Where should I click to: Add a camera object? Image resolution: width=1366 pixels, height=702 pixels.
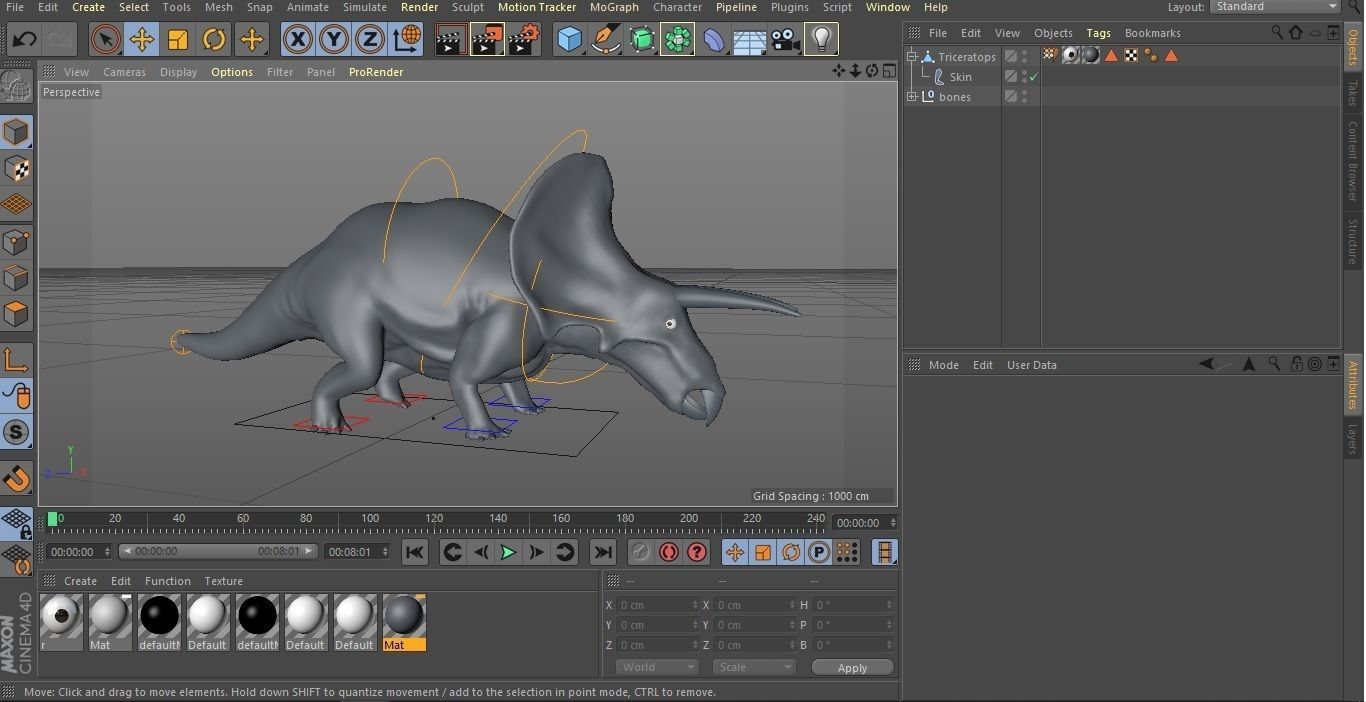click(785, 40)
